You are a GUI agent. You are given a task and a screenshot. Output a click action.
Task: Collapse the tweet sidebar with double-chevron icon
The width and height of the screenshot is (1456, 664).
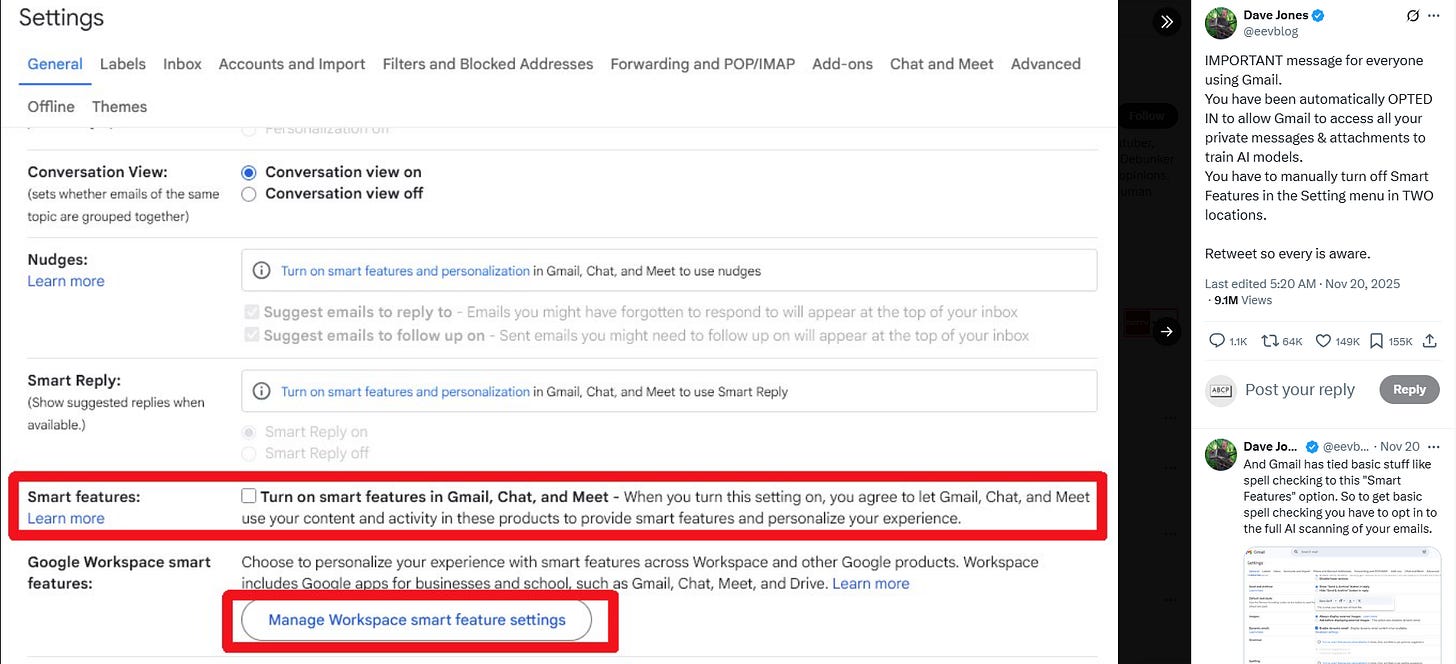(1167, 22)
